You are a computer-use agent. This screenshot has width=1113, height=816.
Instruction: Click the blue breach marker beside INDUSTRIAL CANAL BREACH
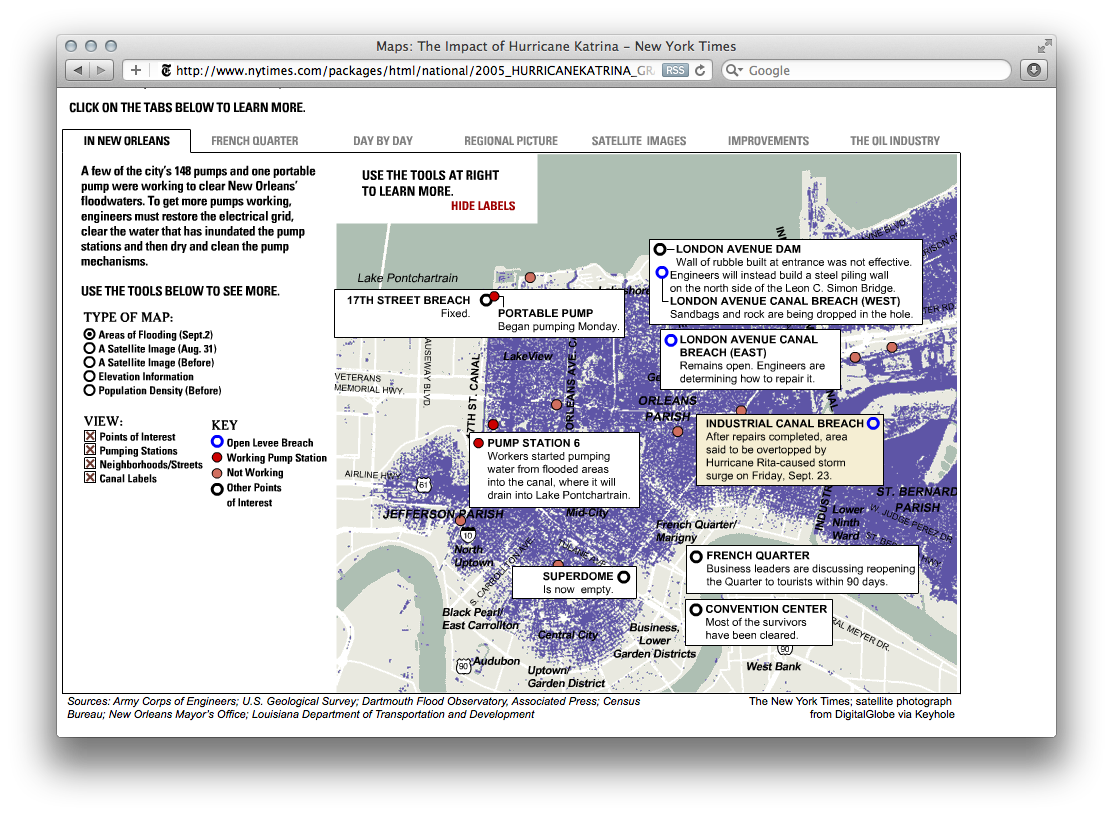(x=873, y=423)
